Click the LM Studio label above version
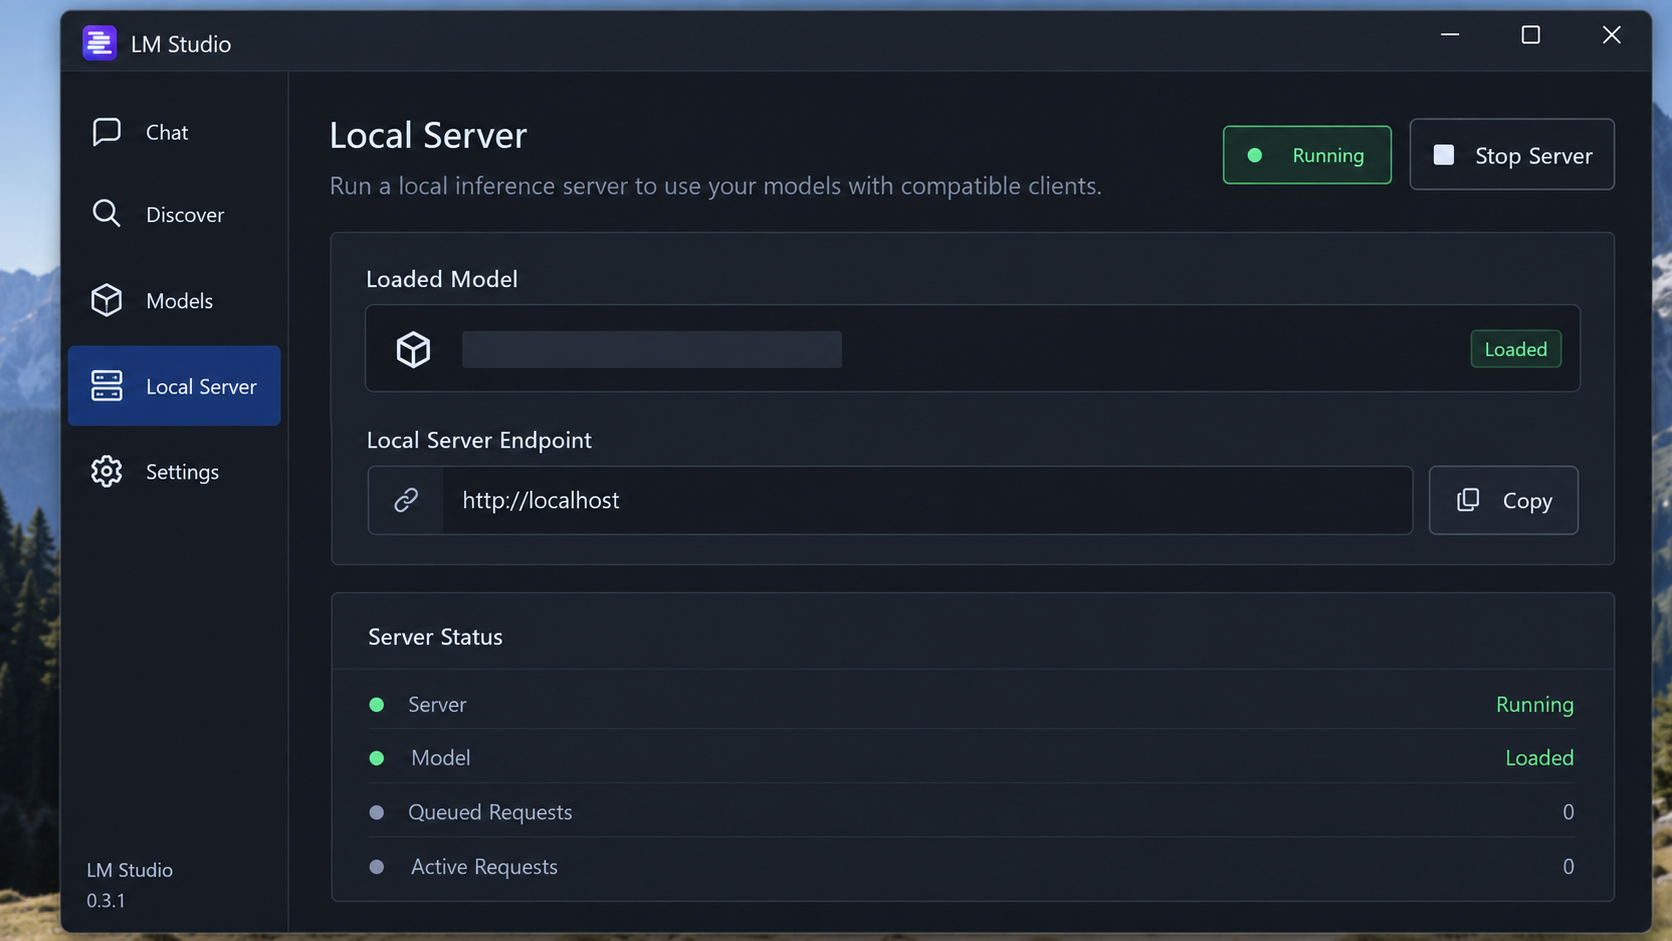This screenshot has height=941, width=1672. pos(130,870)
